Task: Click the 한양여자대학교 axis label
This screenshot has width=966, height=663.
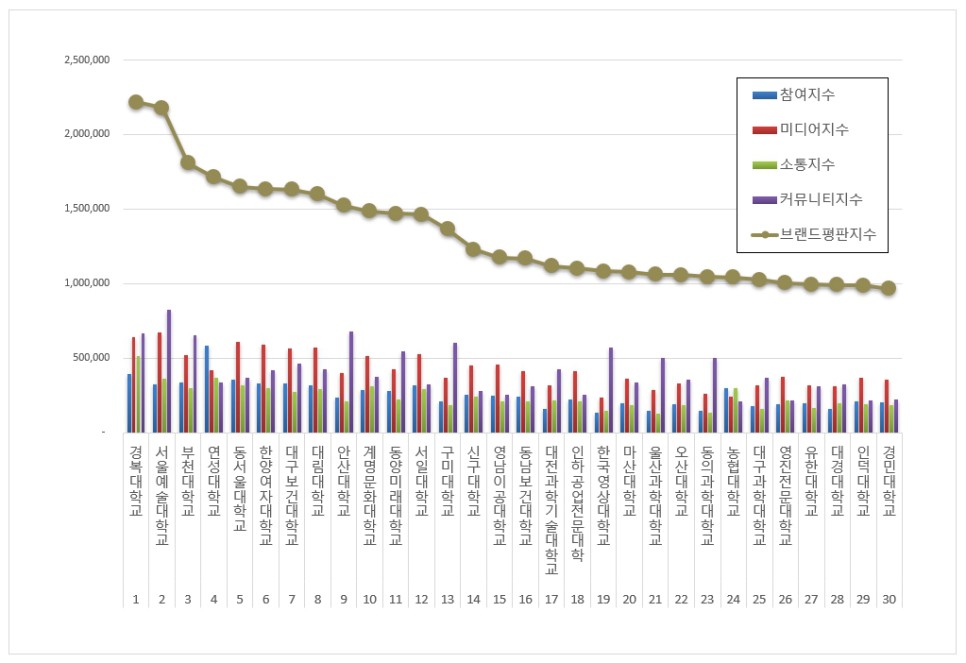Action: [266, 495]
